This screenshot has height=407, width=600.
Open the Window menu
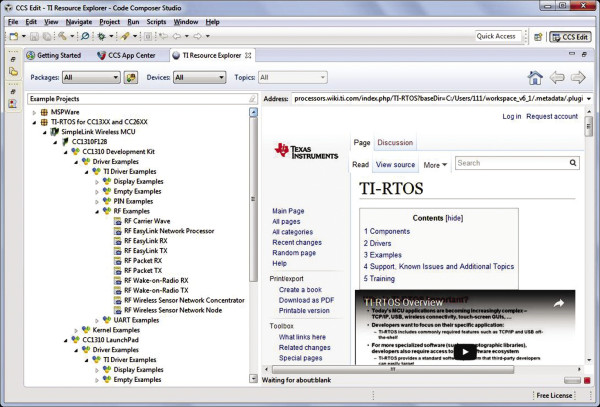[186, 22]
